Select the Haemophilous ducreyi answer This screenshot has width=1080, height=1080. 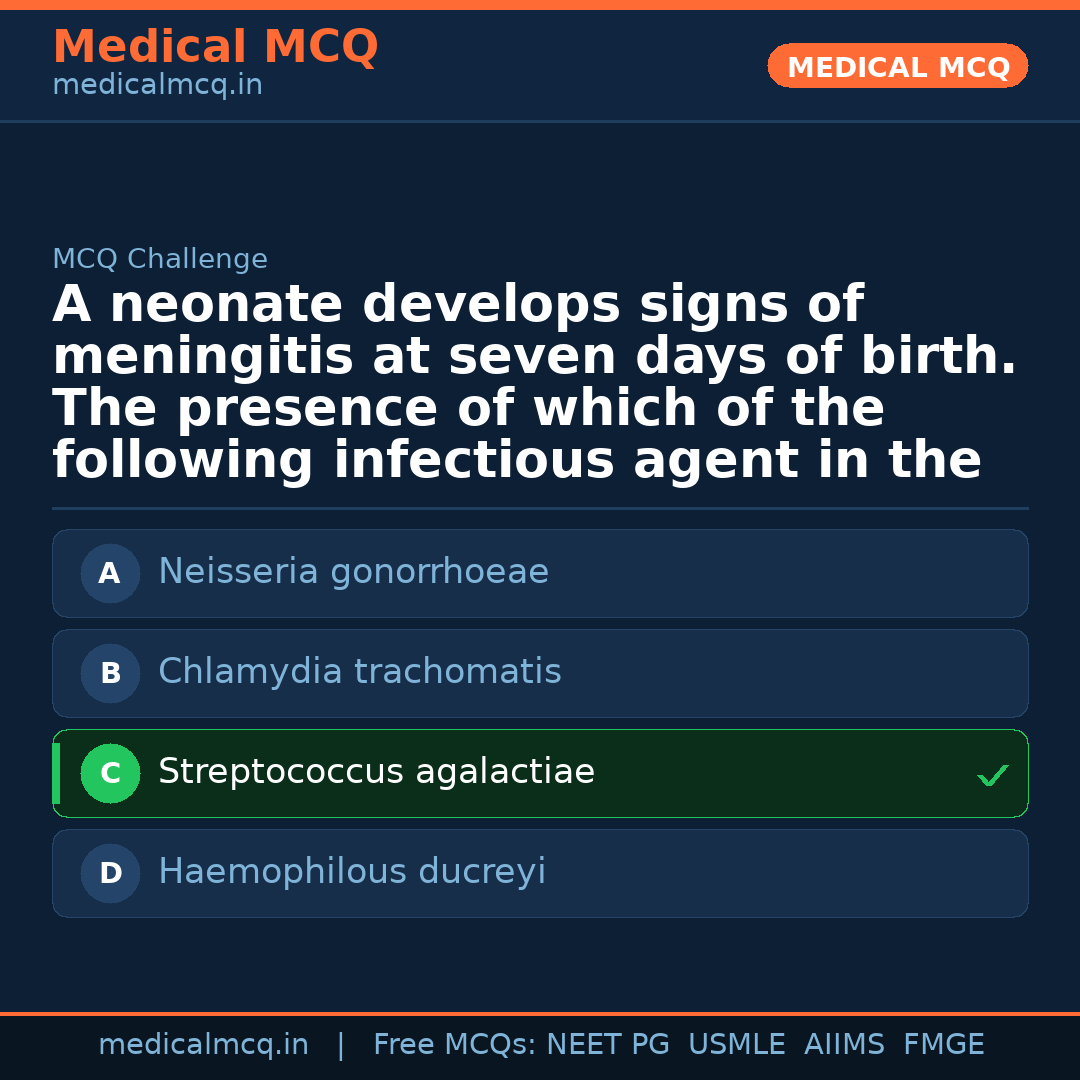(x=352, y=872)
